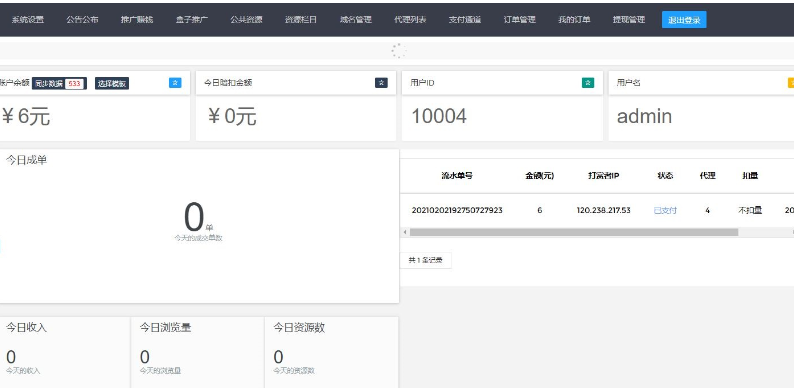This screenshot has height=388, width=794.
Task: Click the 今天的成交单数 caption
Action: 198,238
